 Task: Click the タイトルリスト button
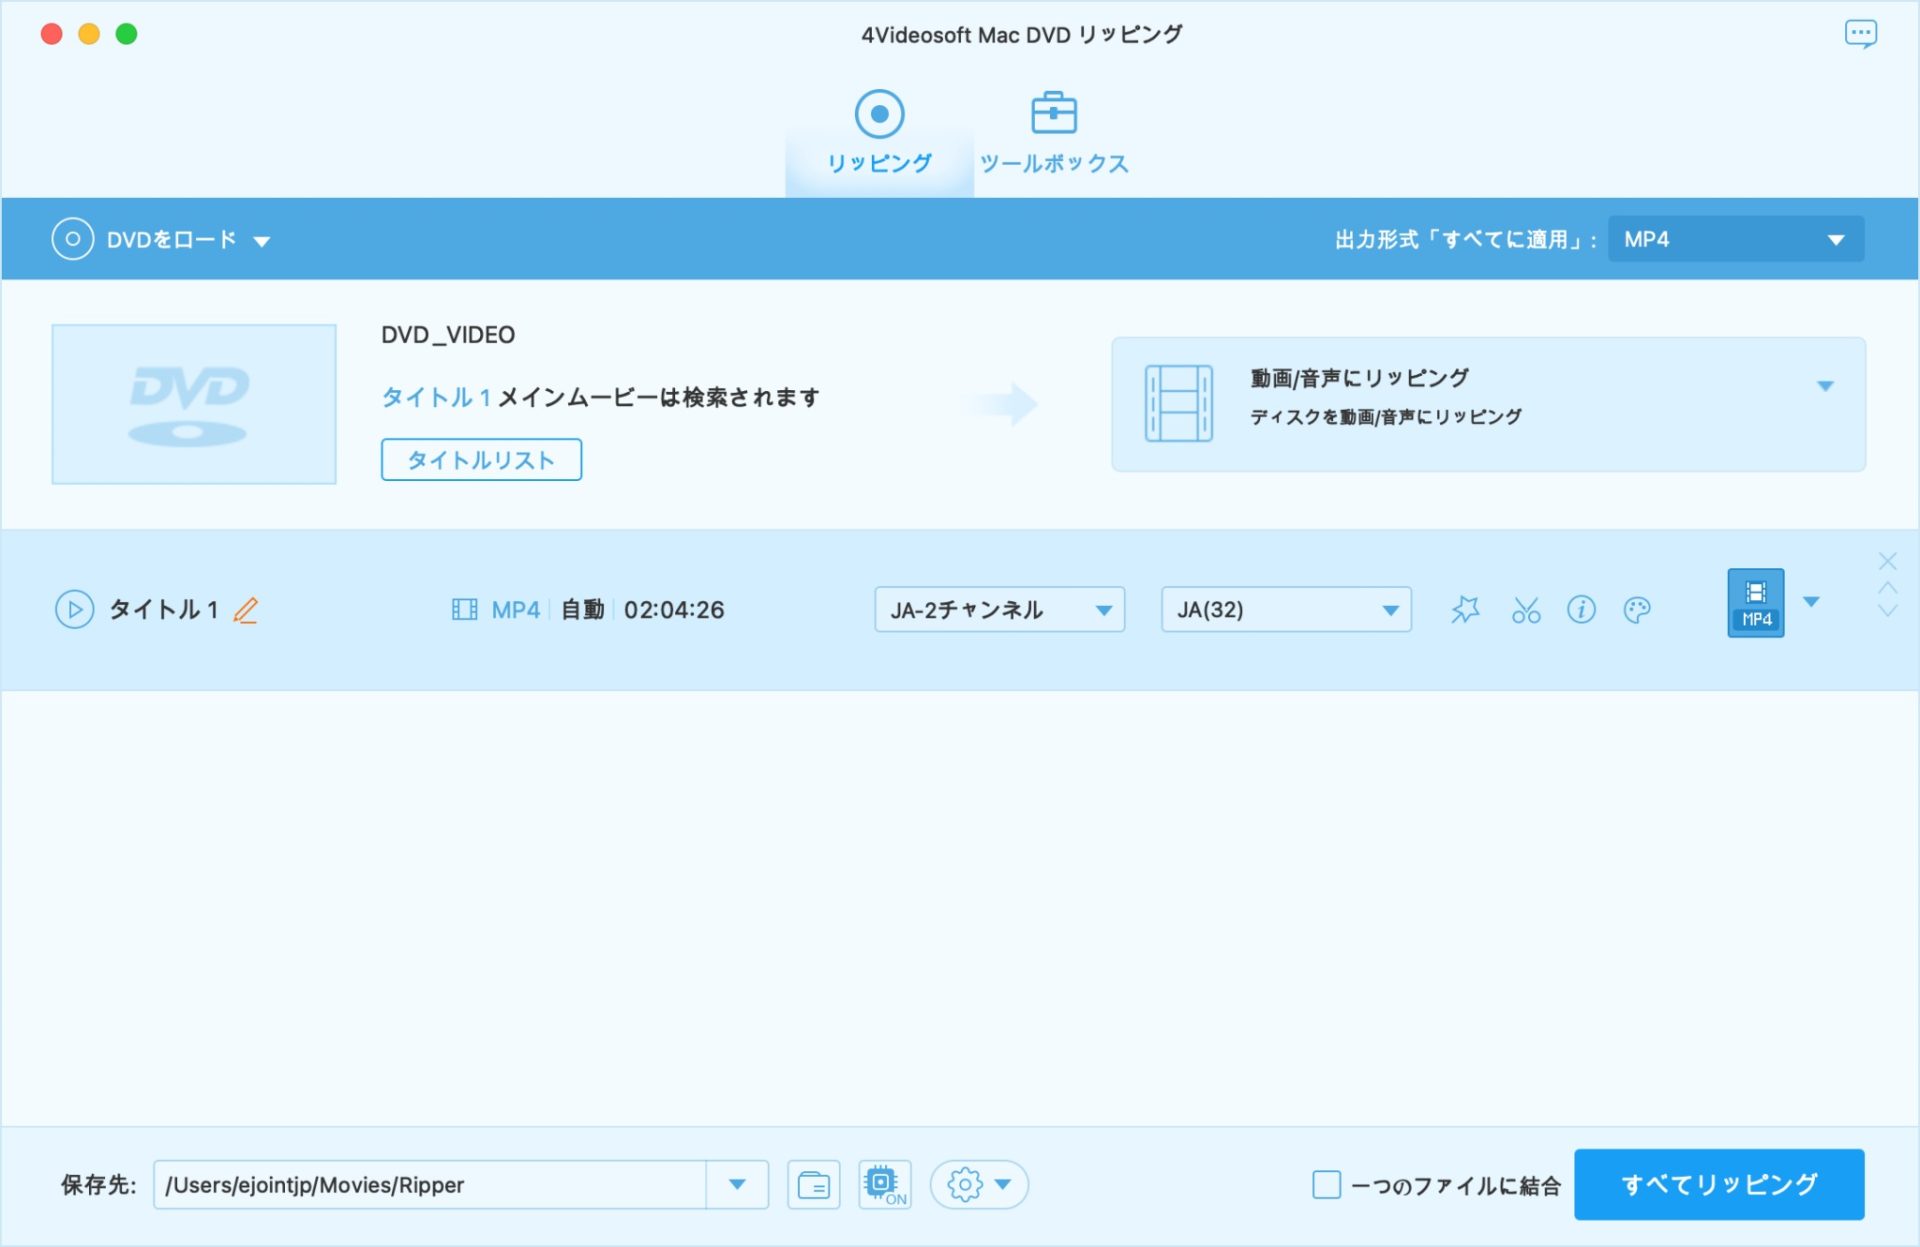pos(481,459)
